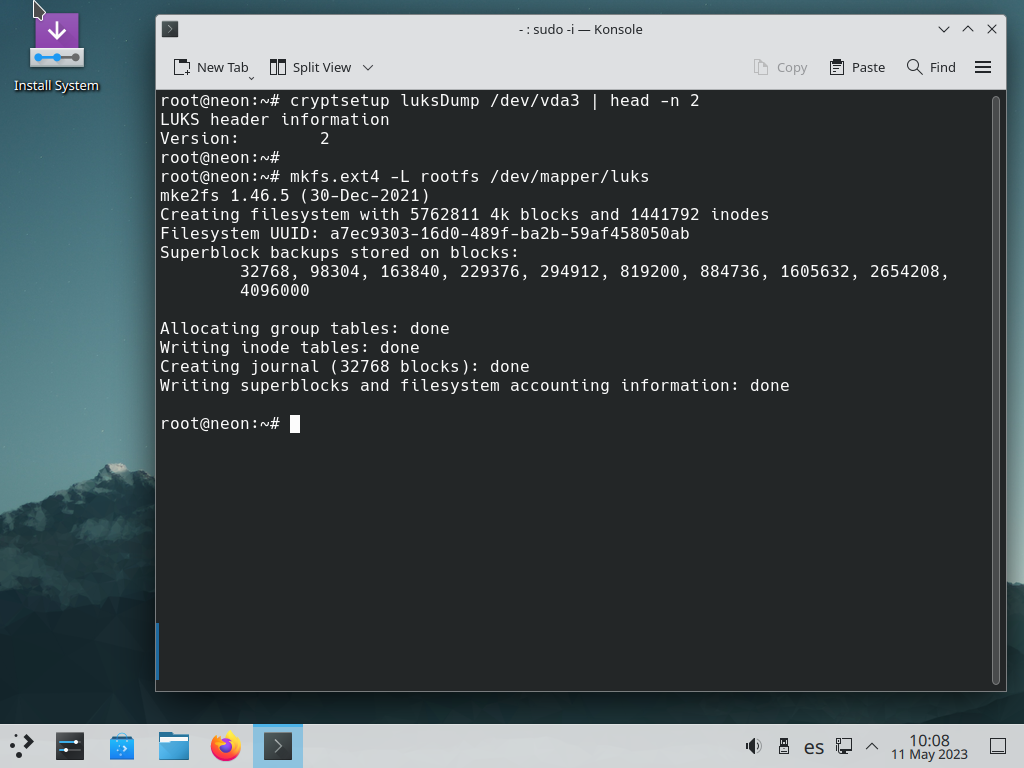The width and height of the screenshot is (1024, 768).
Task: Open System Settings from the taskbar
Action: click(x=70, y=746)
